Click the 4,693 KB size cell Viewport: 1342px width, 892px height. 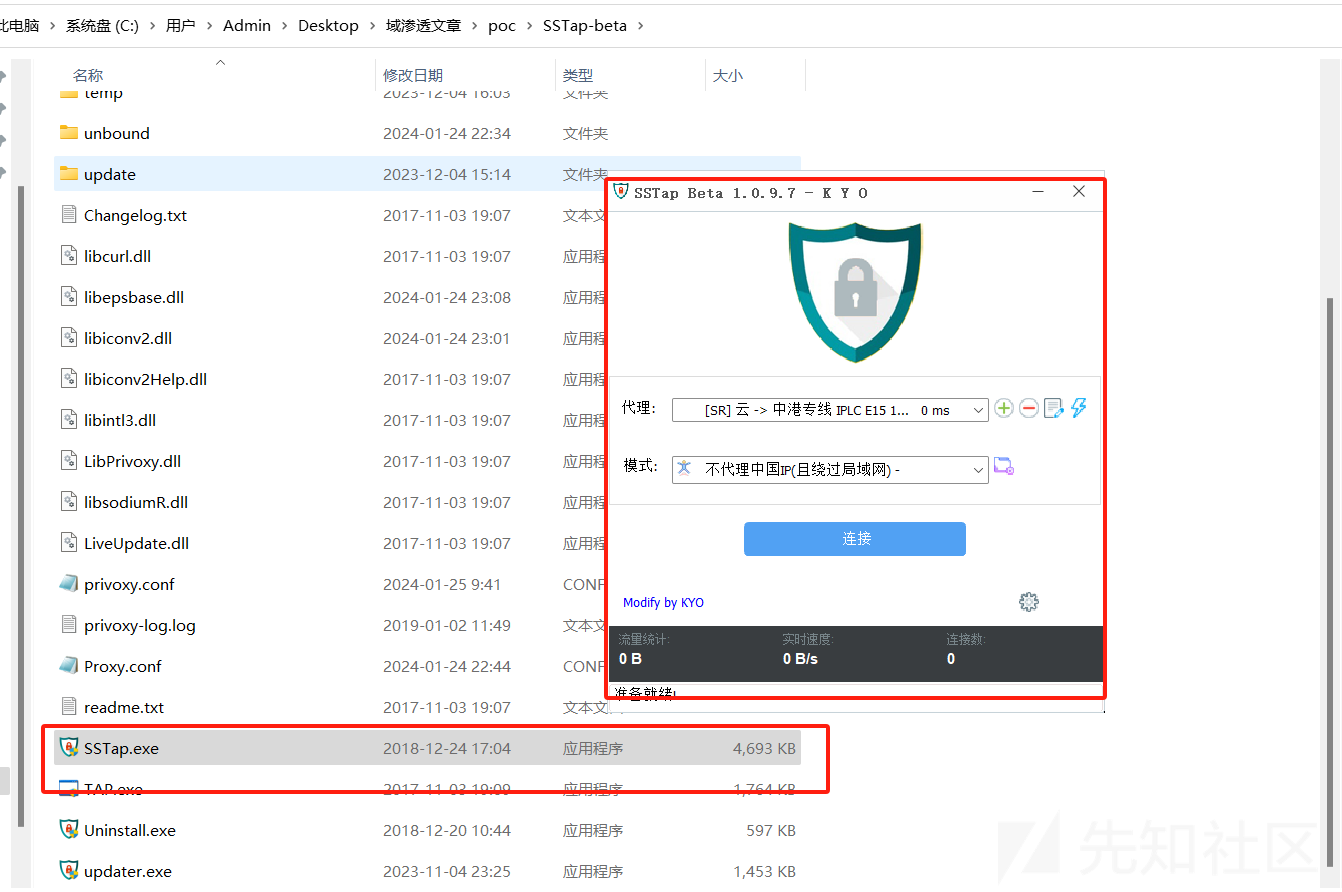click(x=764, y=748)
